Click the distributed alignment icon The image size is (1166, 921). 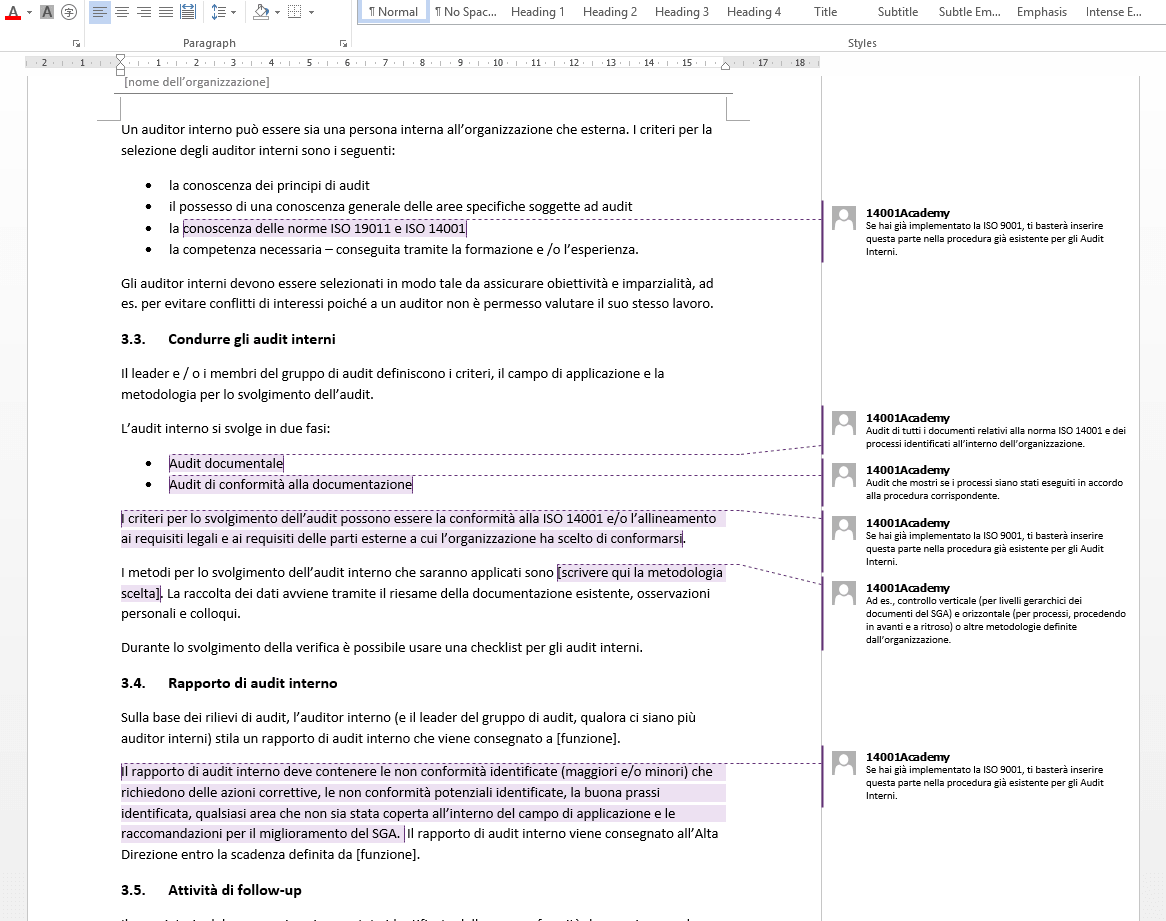click(188, 12)
